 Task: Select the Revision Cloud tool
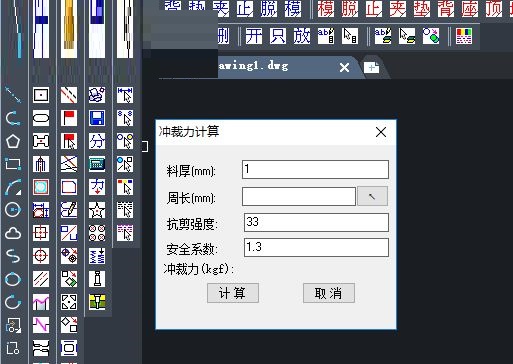pyautogui.click(x=13, y=233)
